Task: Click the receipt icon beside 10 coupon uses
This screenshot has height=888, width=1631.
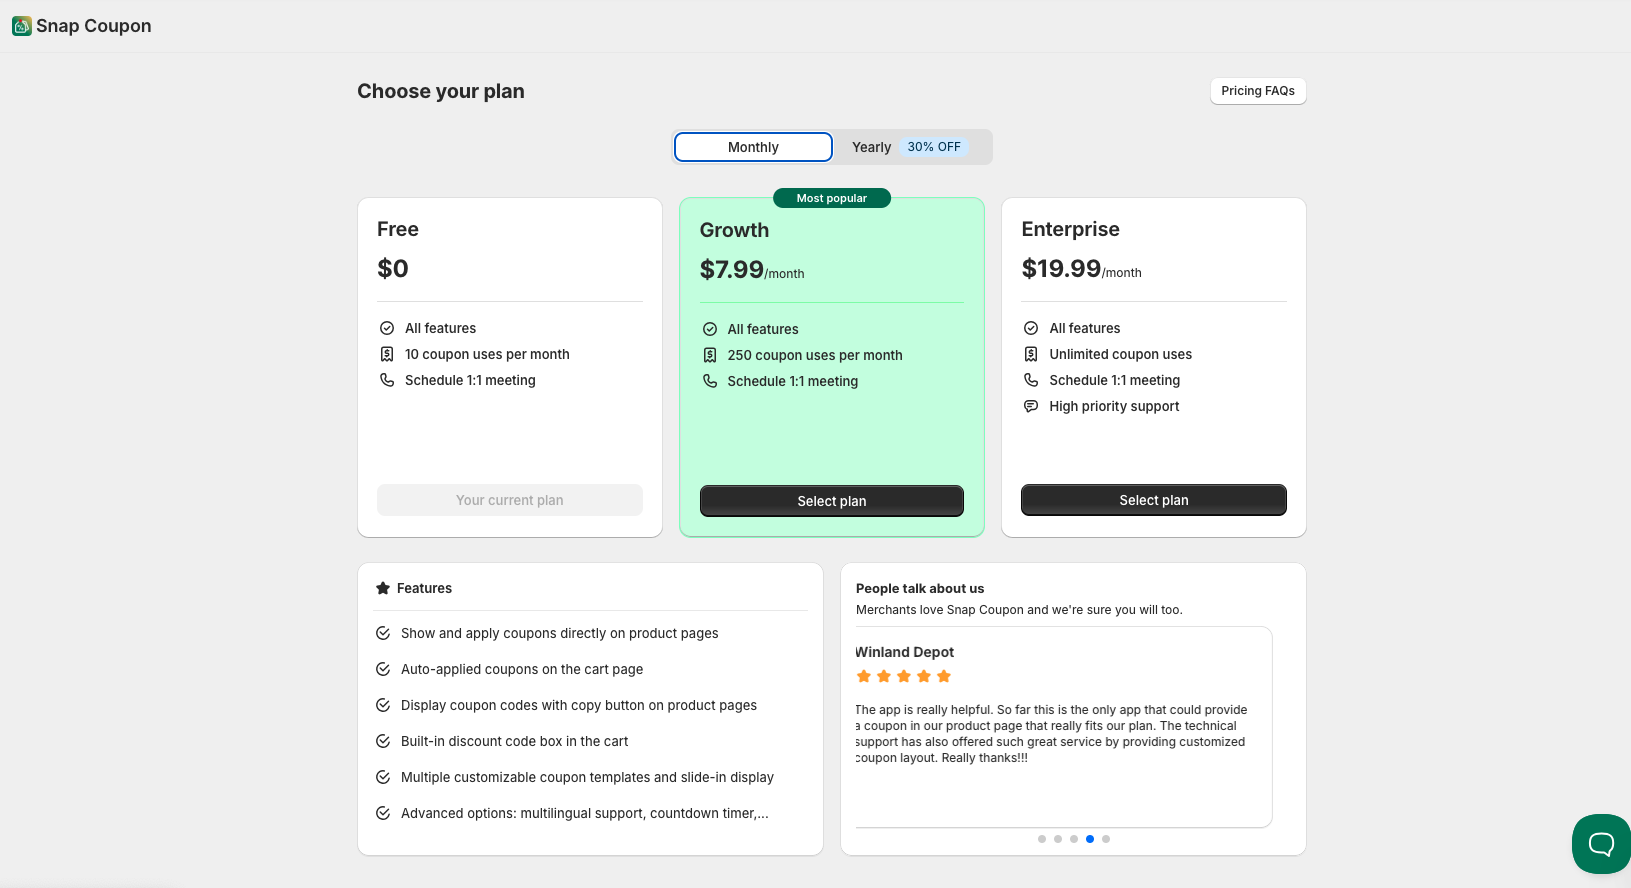Action: pyautogui.click(x=387, y=354)
